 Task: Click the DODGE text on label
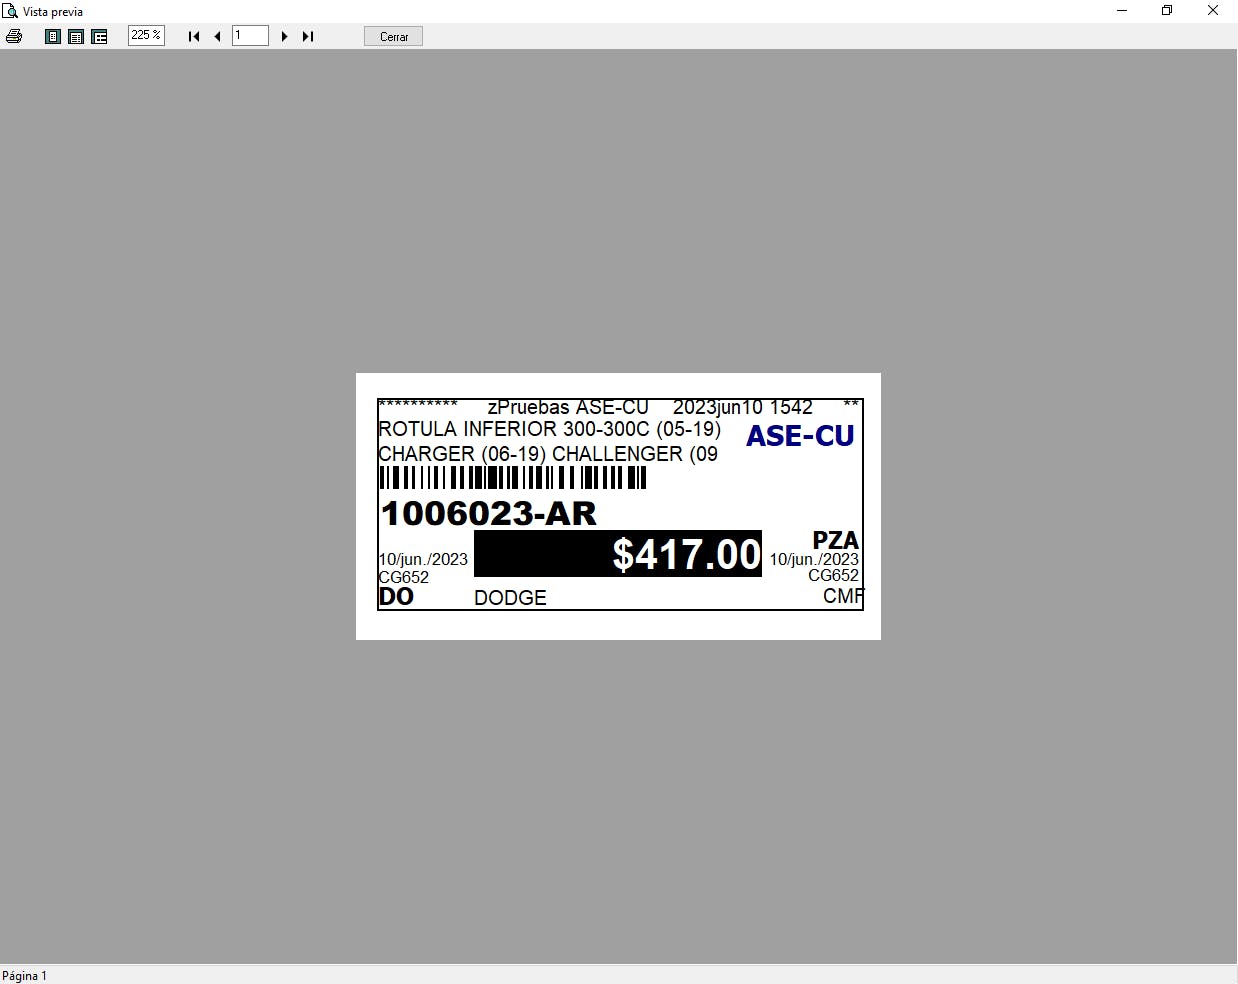[x=510, y=598]
